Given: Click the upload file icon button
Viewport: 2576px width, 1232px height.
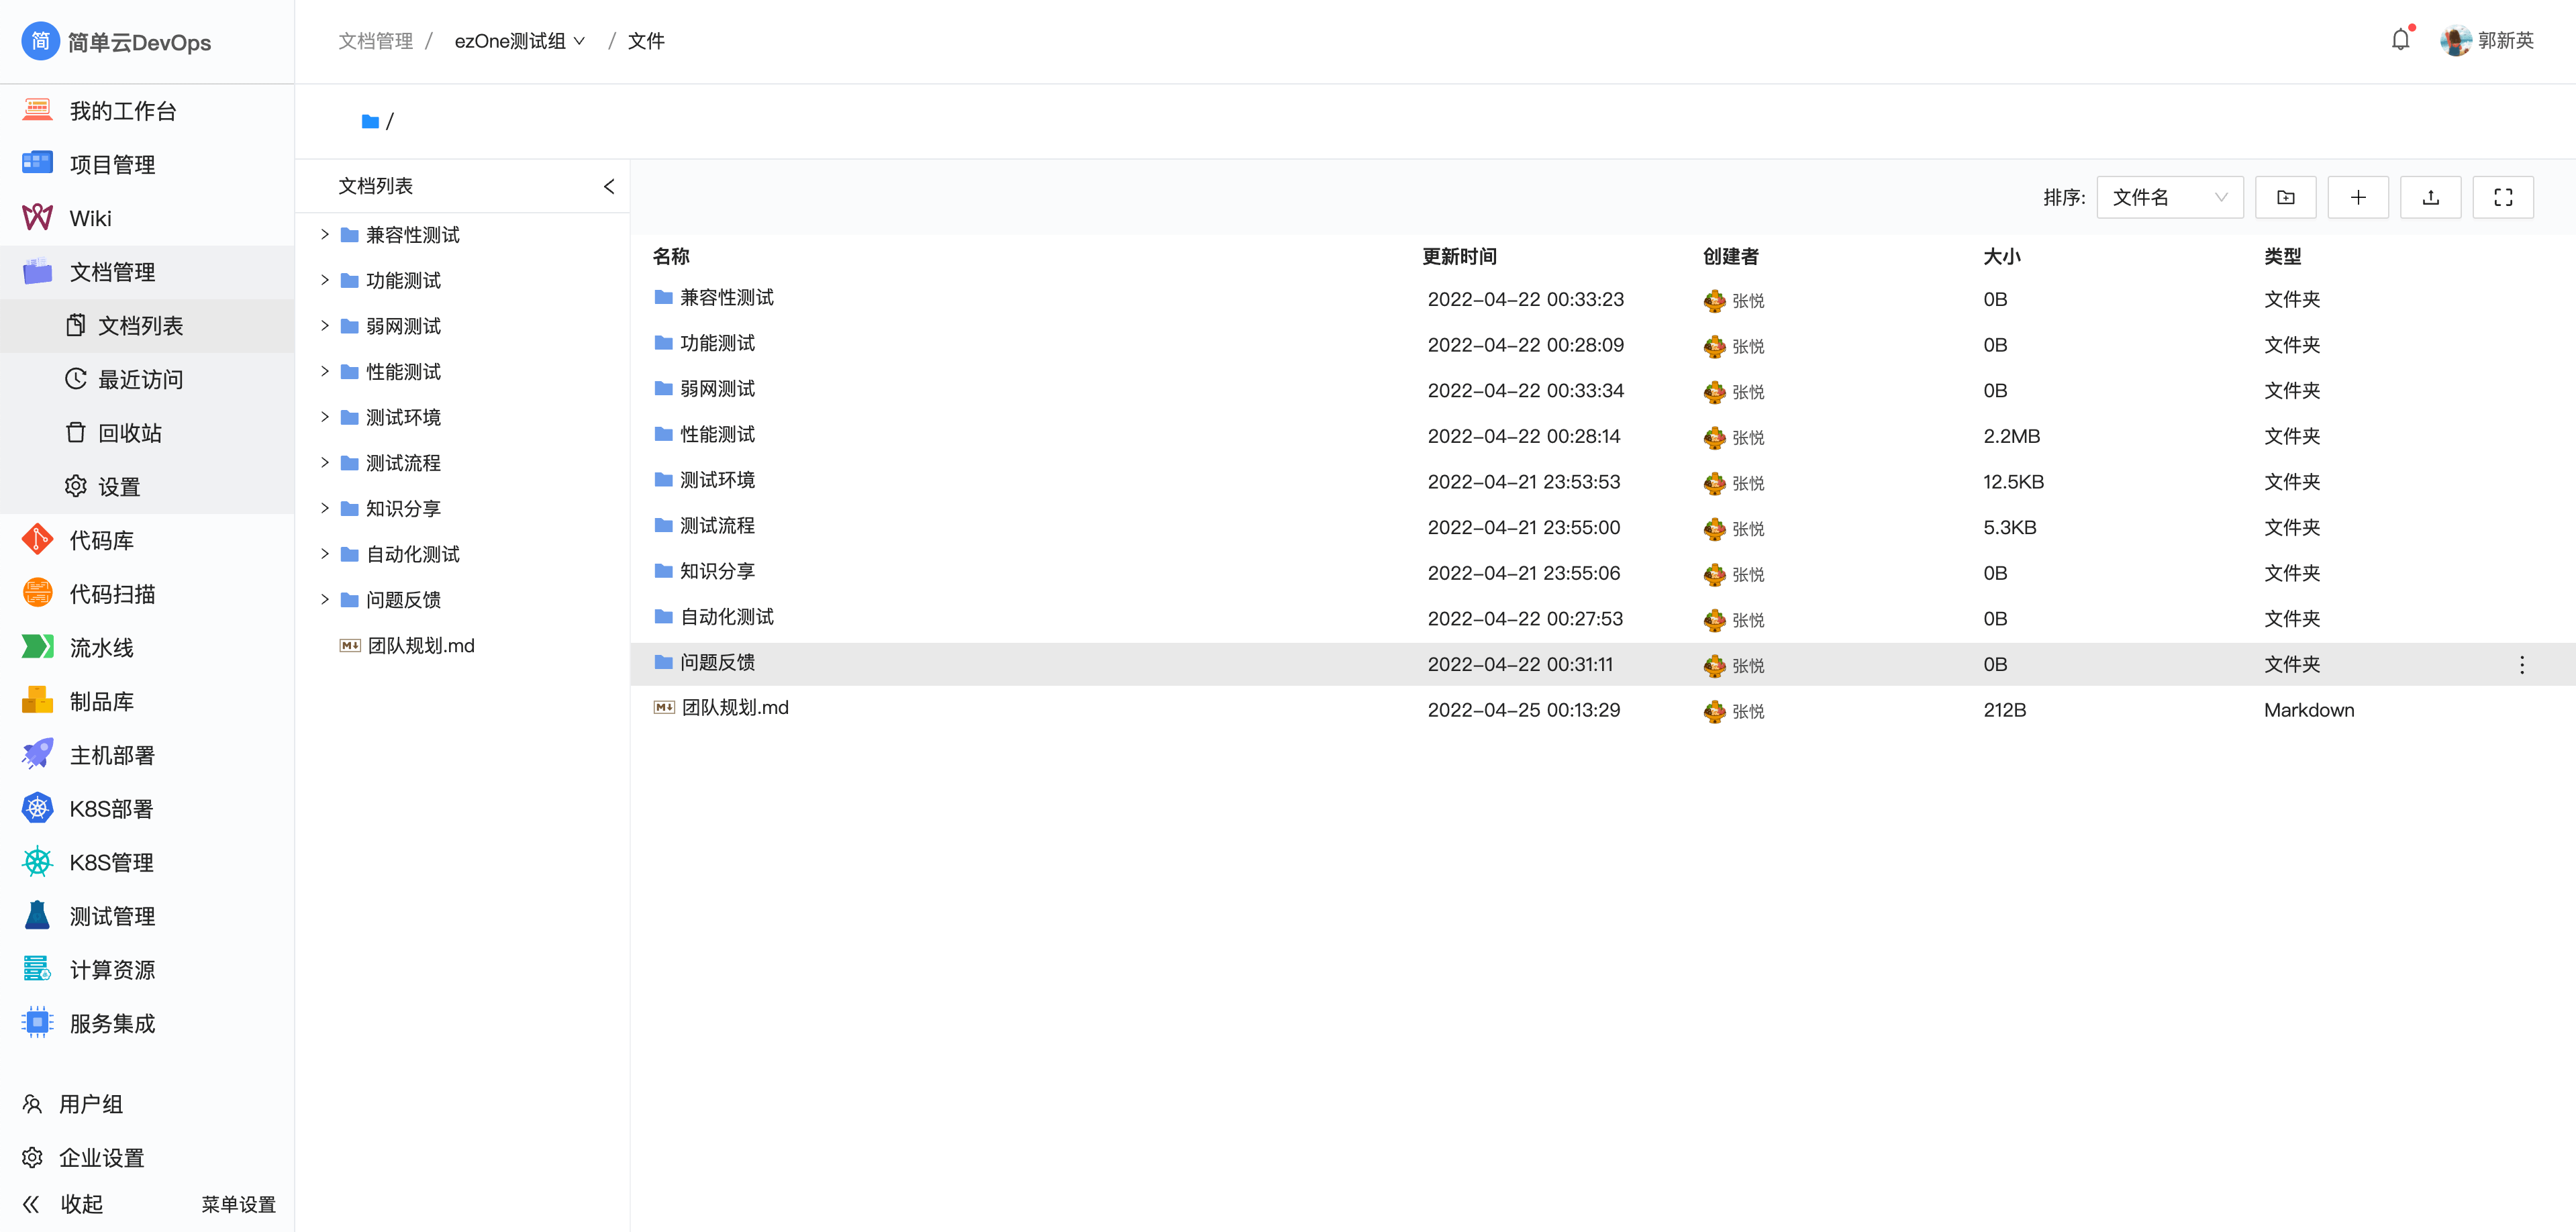Looking at the screenshot, I should (2430, 197).
